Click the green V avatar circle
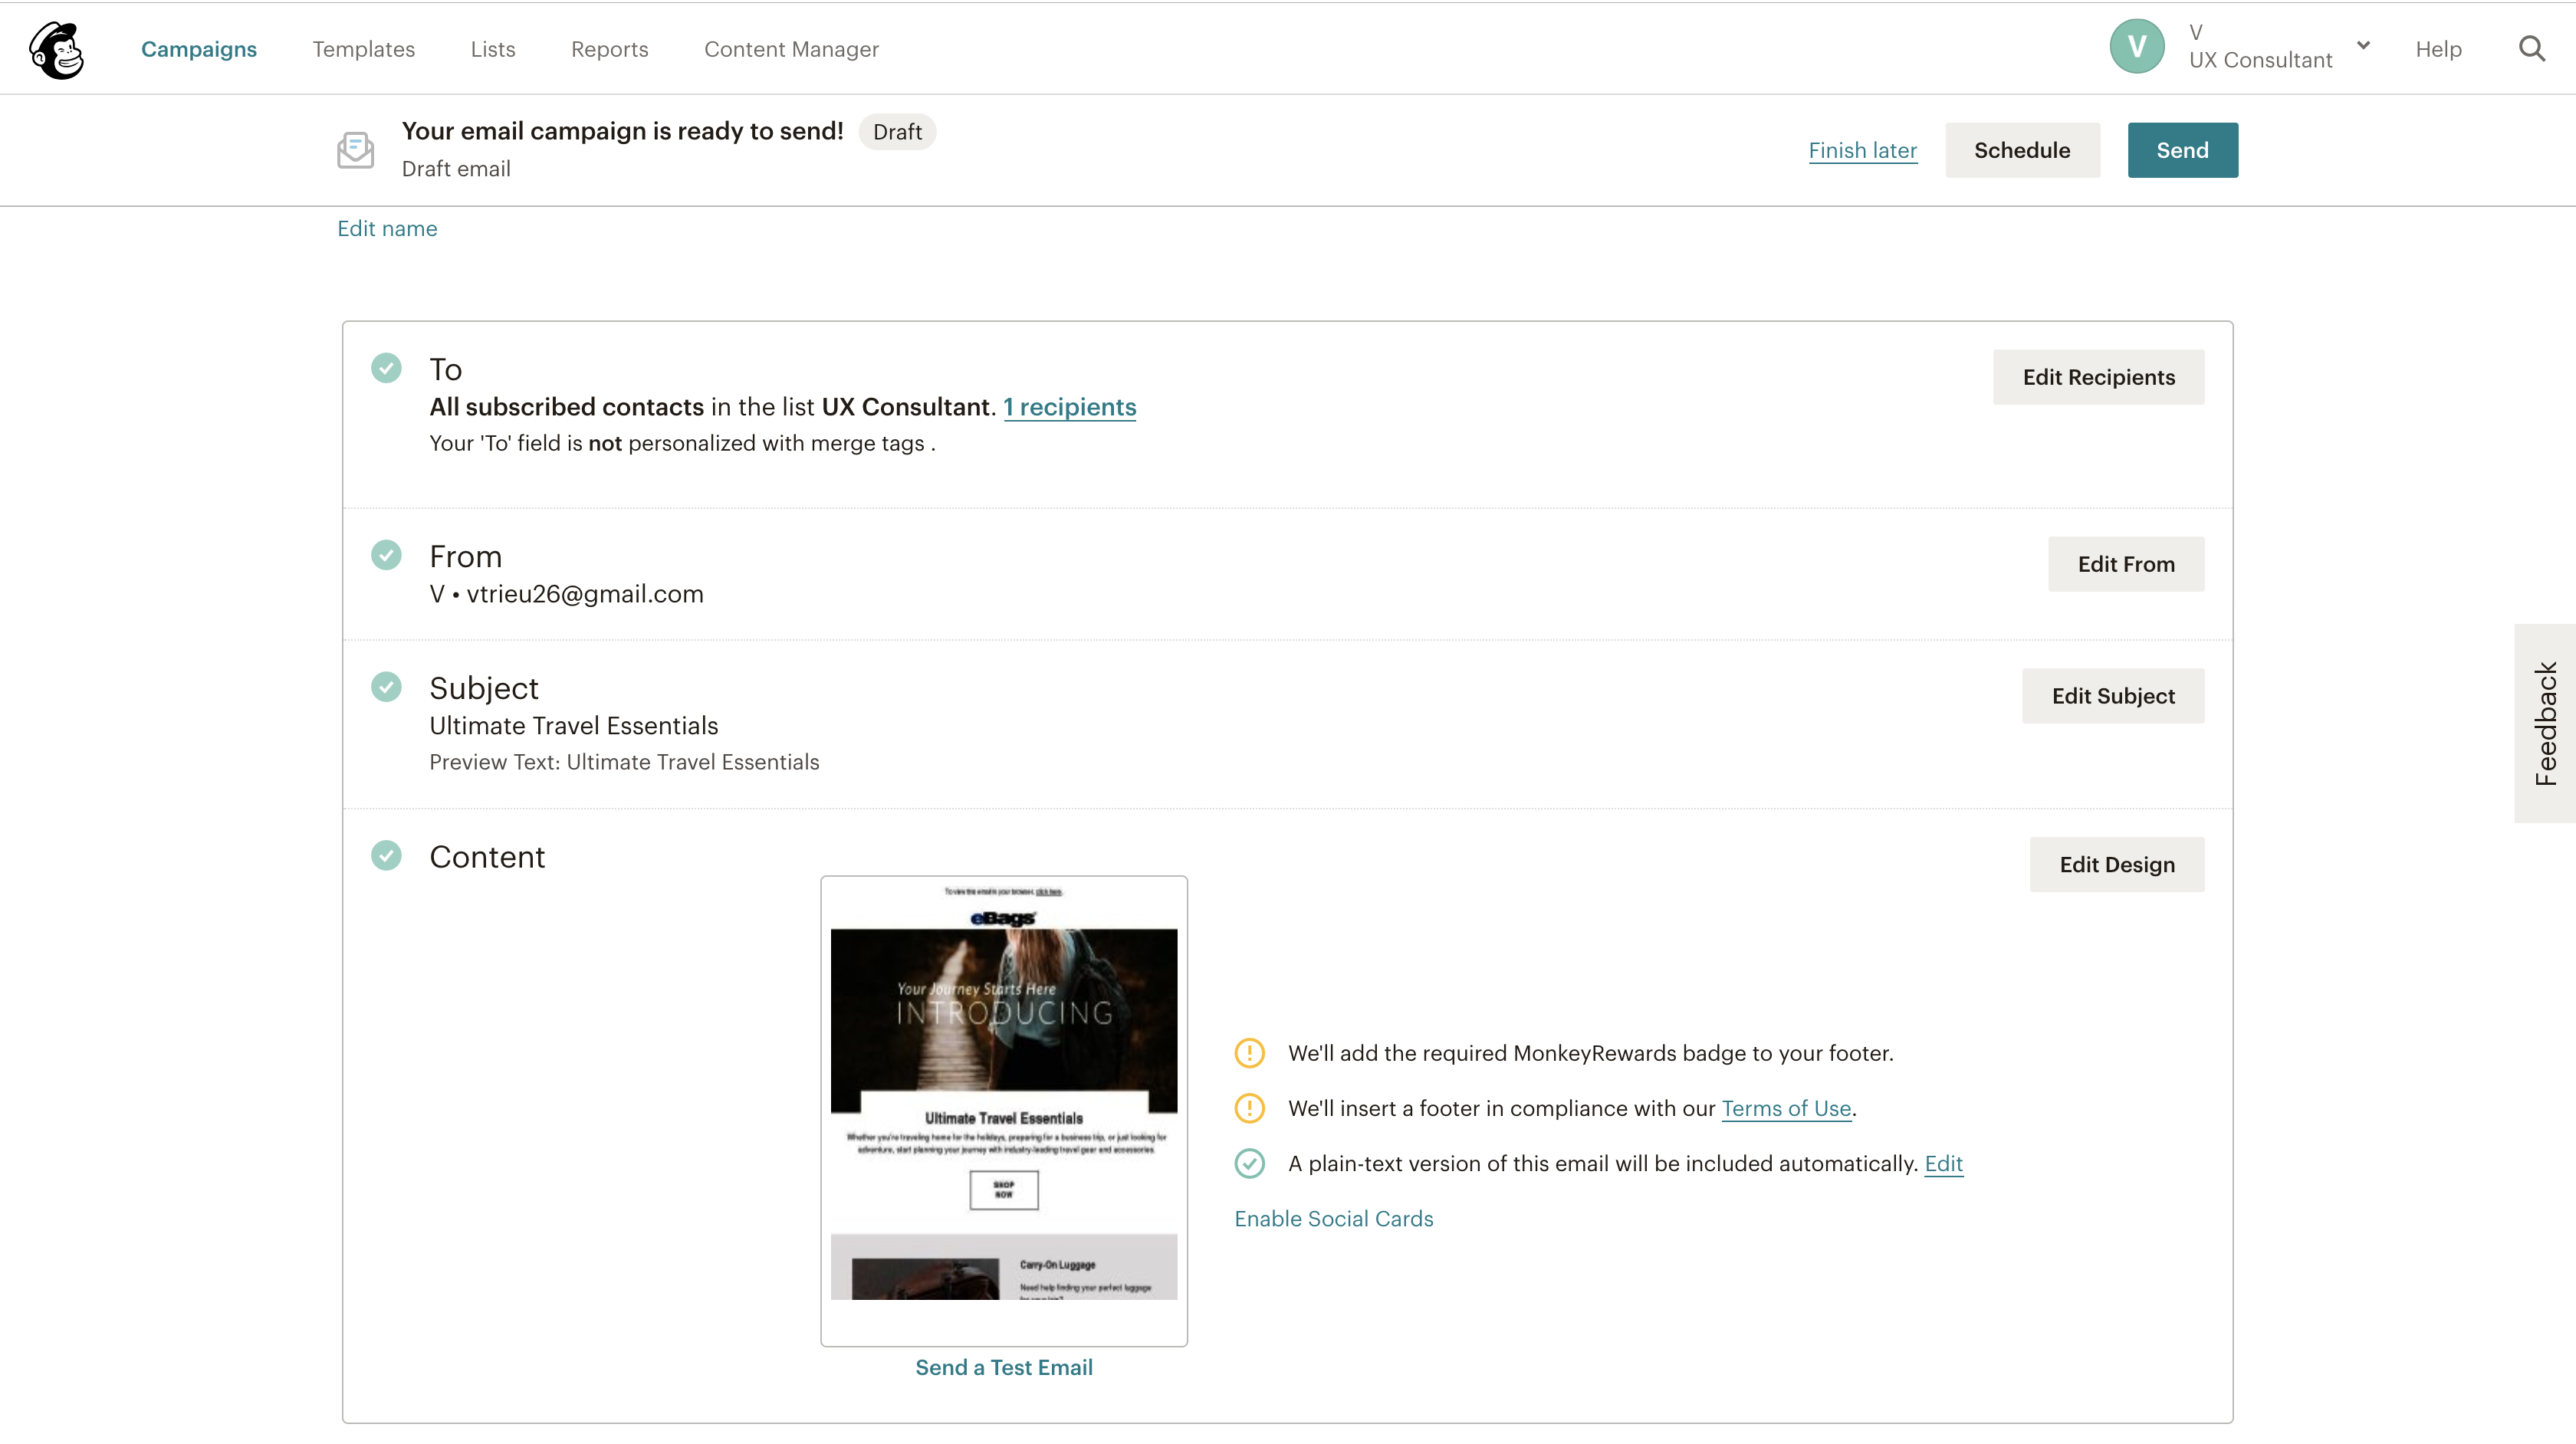Image resolution: width=2576 pixels, height=1444 pixels. 2136,46
